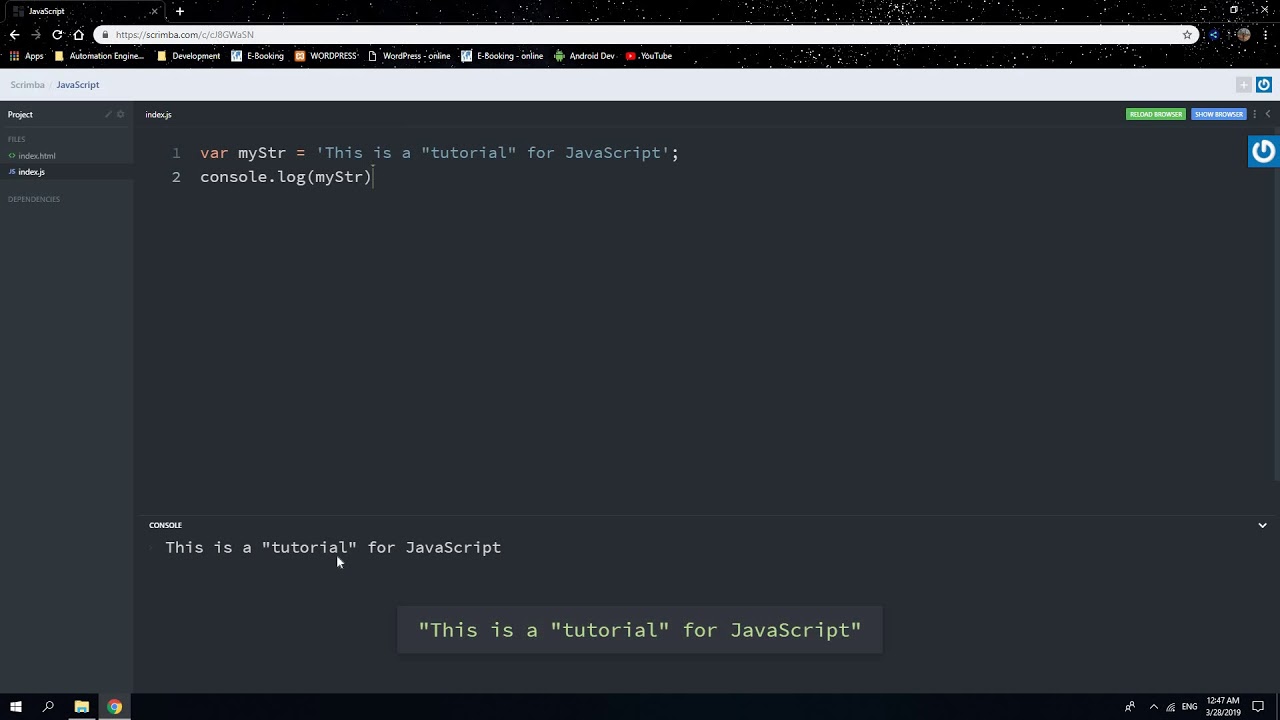Close the JavaScript browser tab
The height and width of the screenshot is (720, 1280).
tap(154, 11)
